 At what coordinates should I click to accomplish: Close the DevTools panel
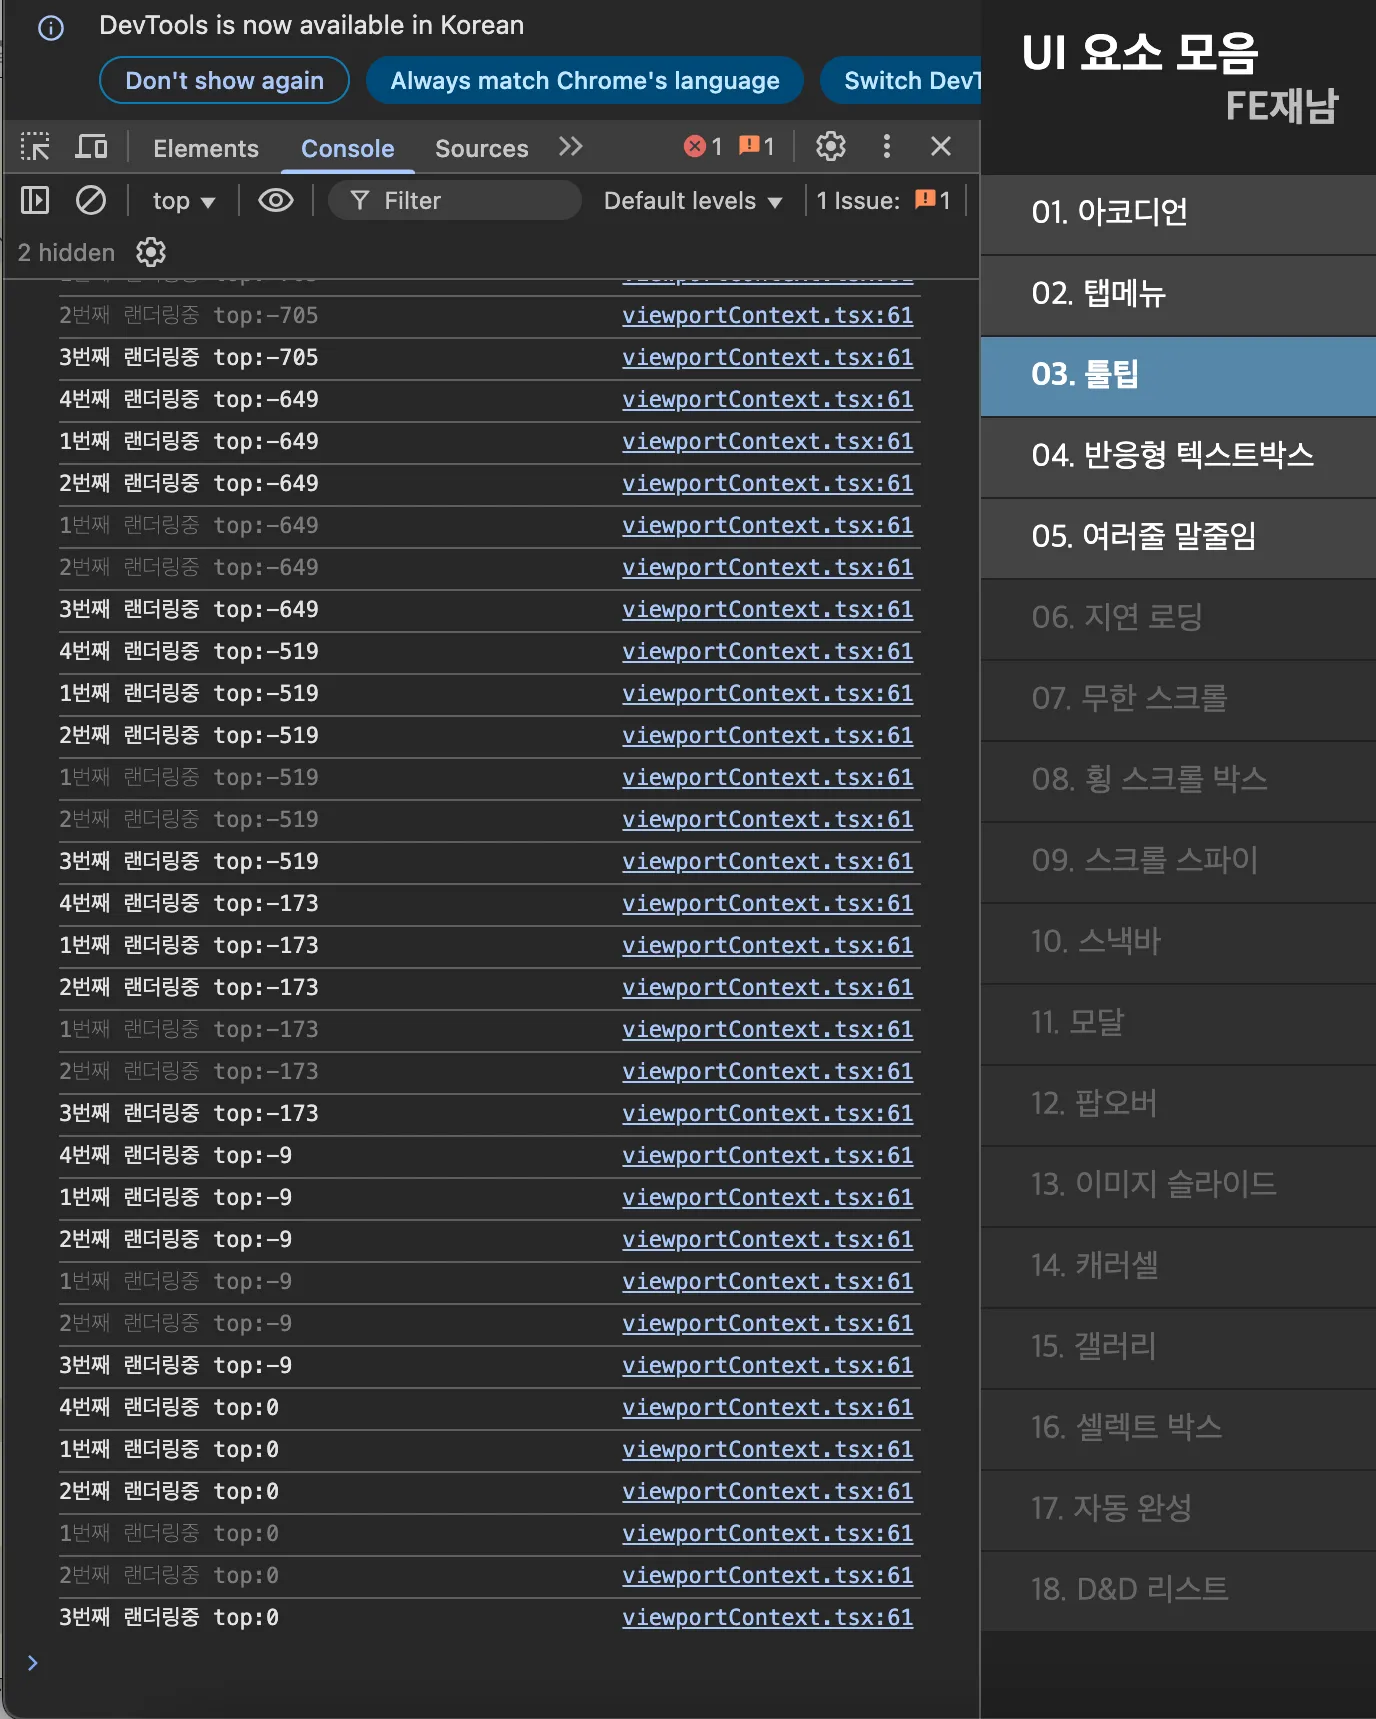pos(940,147)
